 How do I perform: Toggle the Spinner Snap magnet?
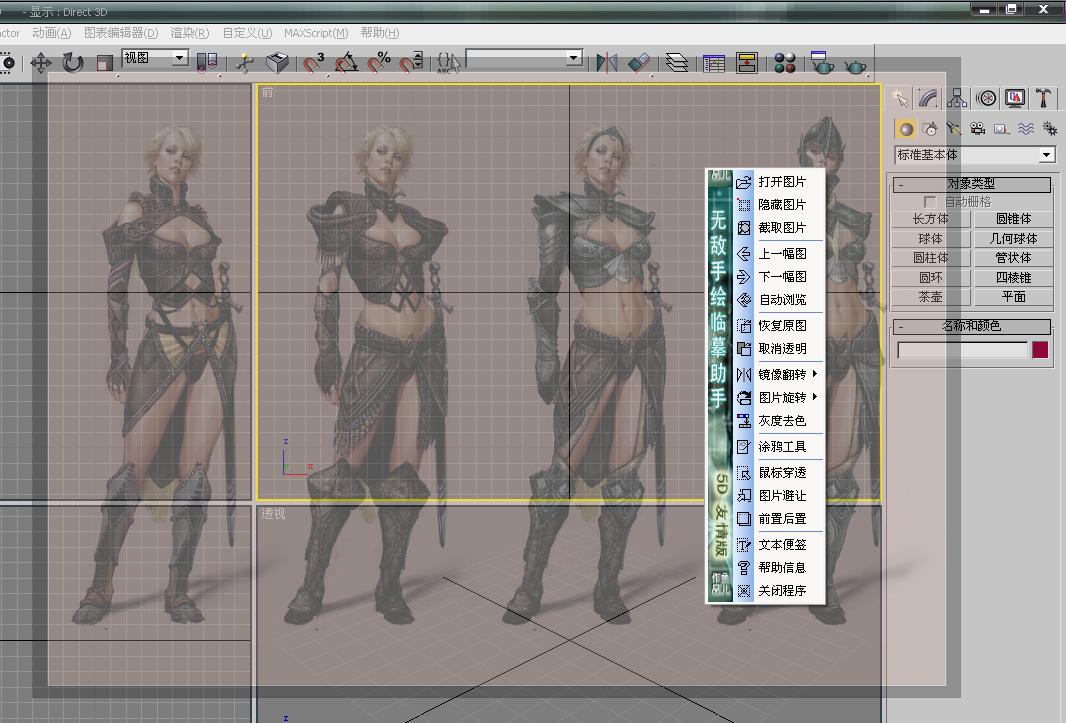coord(411,63)
